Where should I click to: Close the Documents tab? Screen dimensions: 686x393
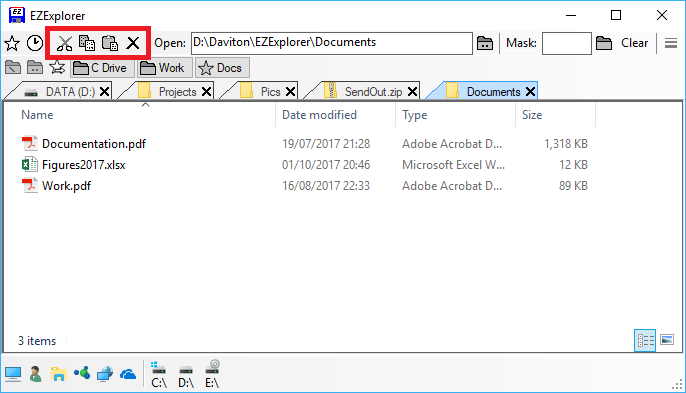pos(530,91)
